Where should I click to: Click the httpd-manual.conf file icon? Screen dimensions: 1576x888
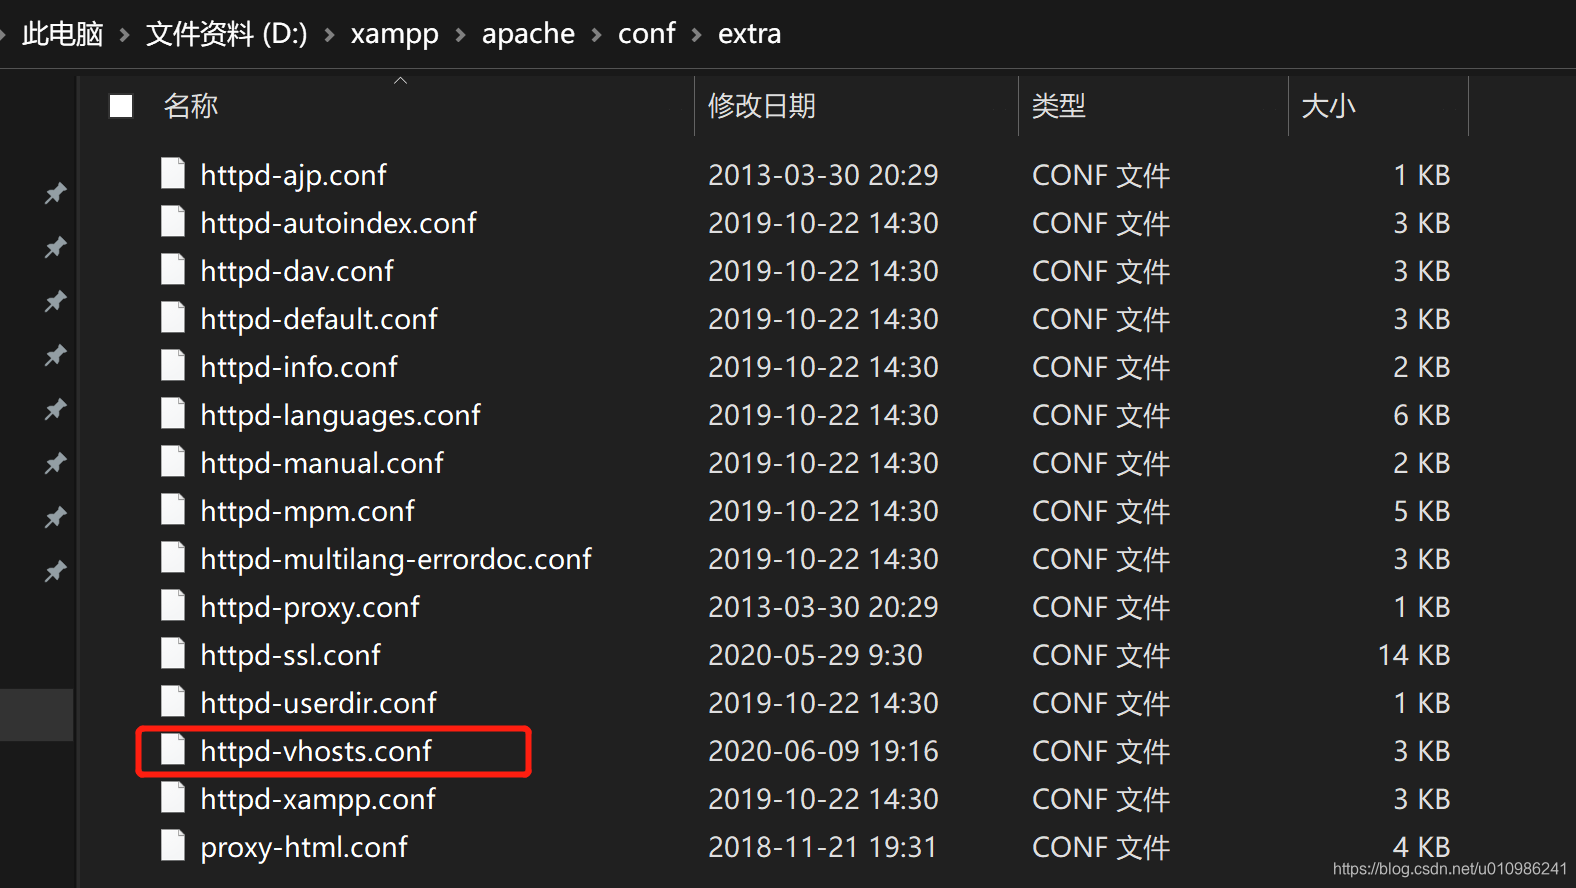pyautogui.click(x=173, y=461)
